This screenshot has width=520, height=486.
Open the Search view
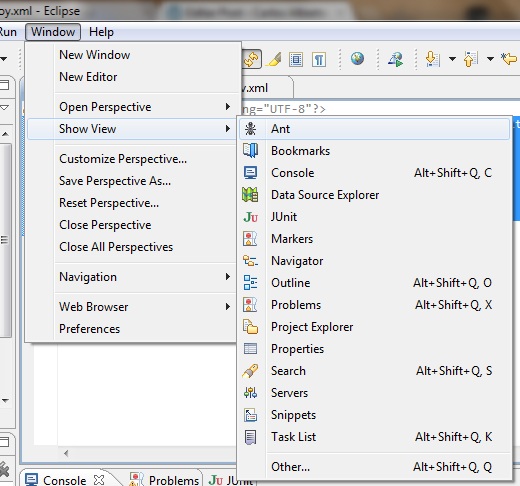pyautogui.click(x=374, y=371)
